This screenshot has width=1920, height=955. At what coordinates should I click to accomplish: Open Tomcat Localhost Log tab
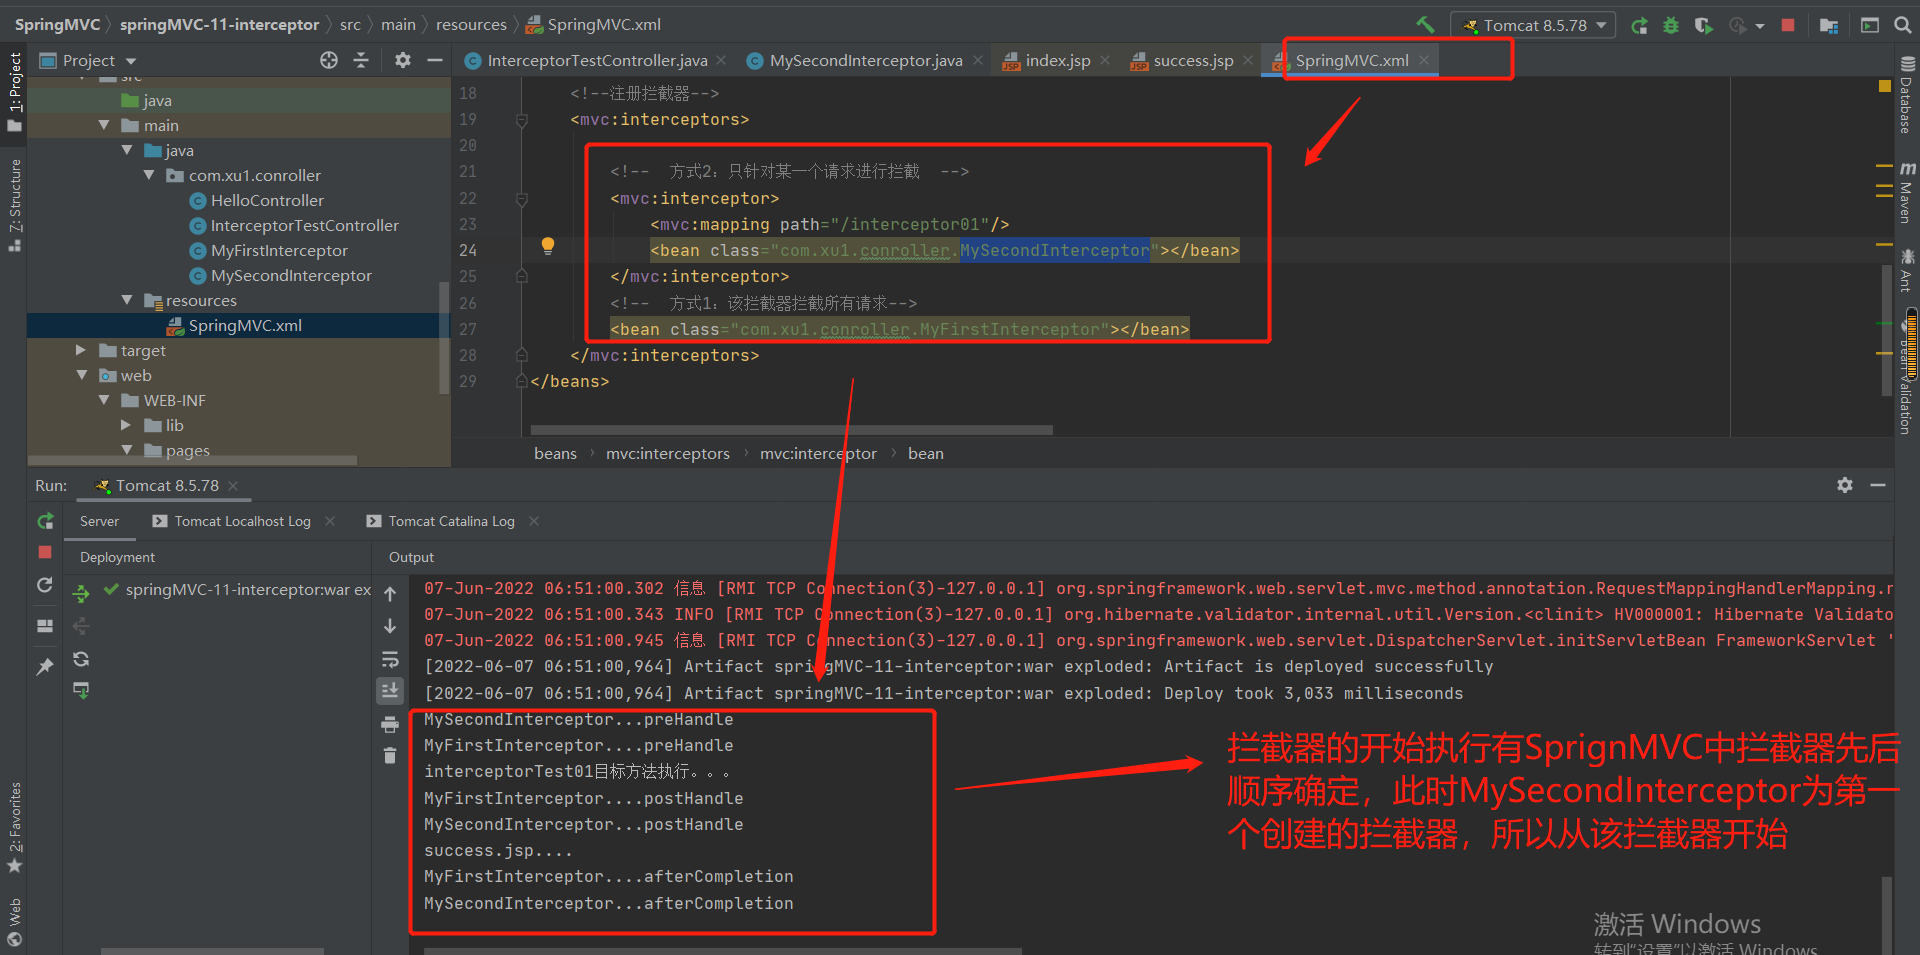pos(242,521)
